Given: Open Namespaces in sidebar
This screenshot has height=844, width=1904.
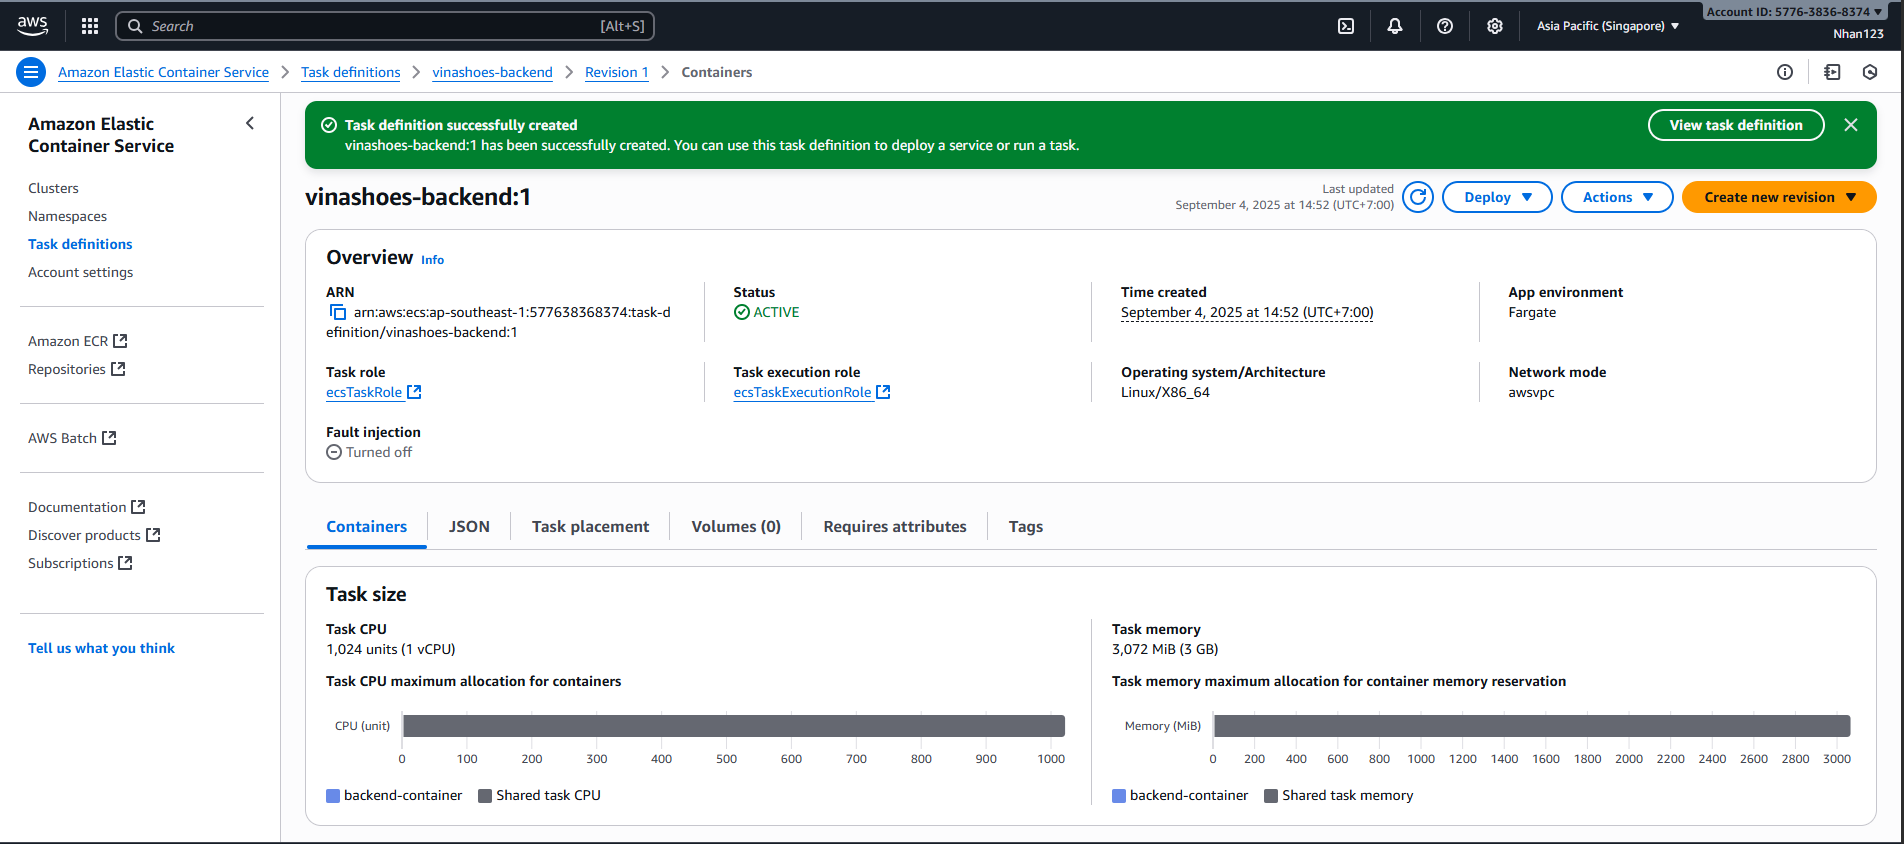Looking at the screenshot, I should click(x=67, y=216).
